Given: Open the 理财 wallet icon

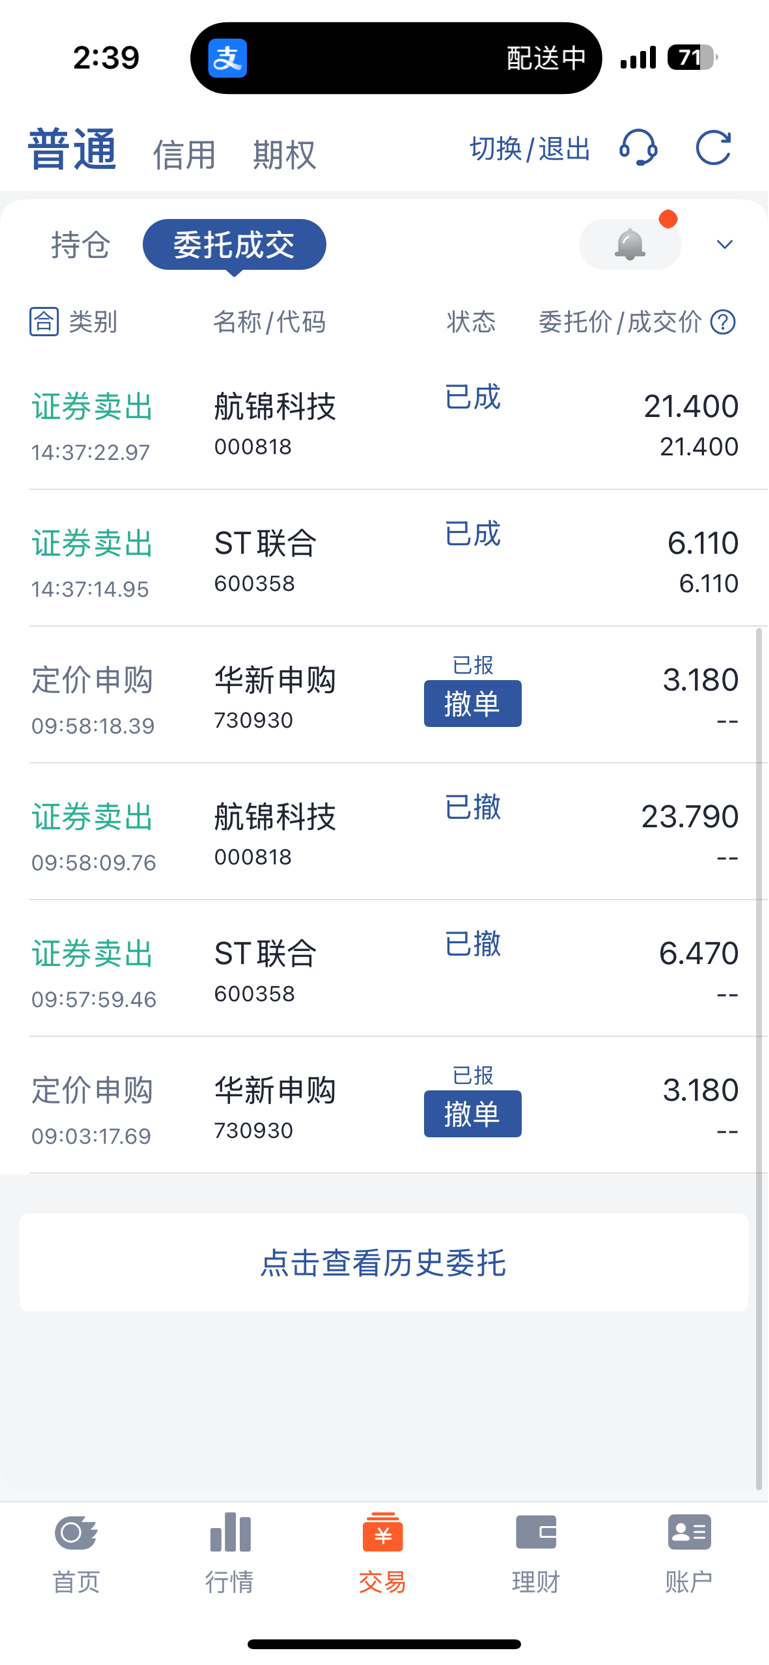Looking at the screenshot, I should tap(536, 1532).
